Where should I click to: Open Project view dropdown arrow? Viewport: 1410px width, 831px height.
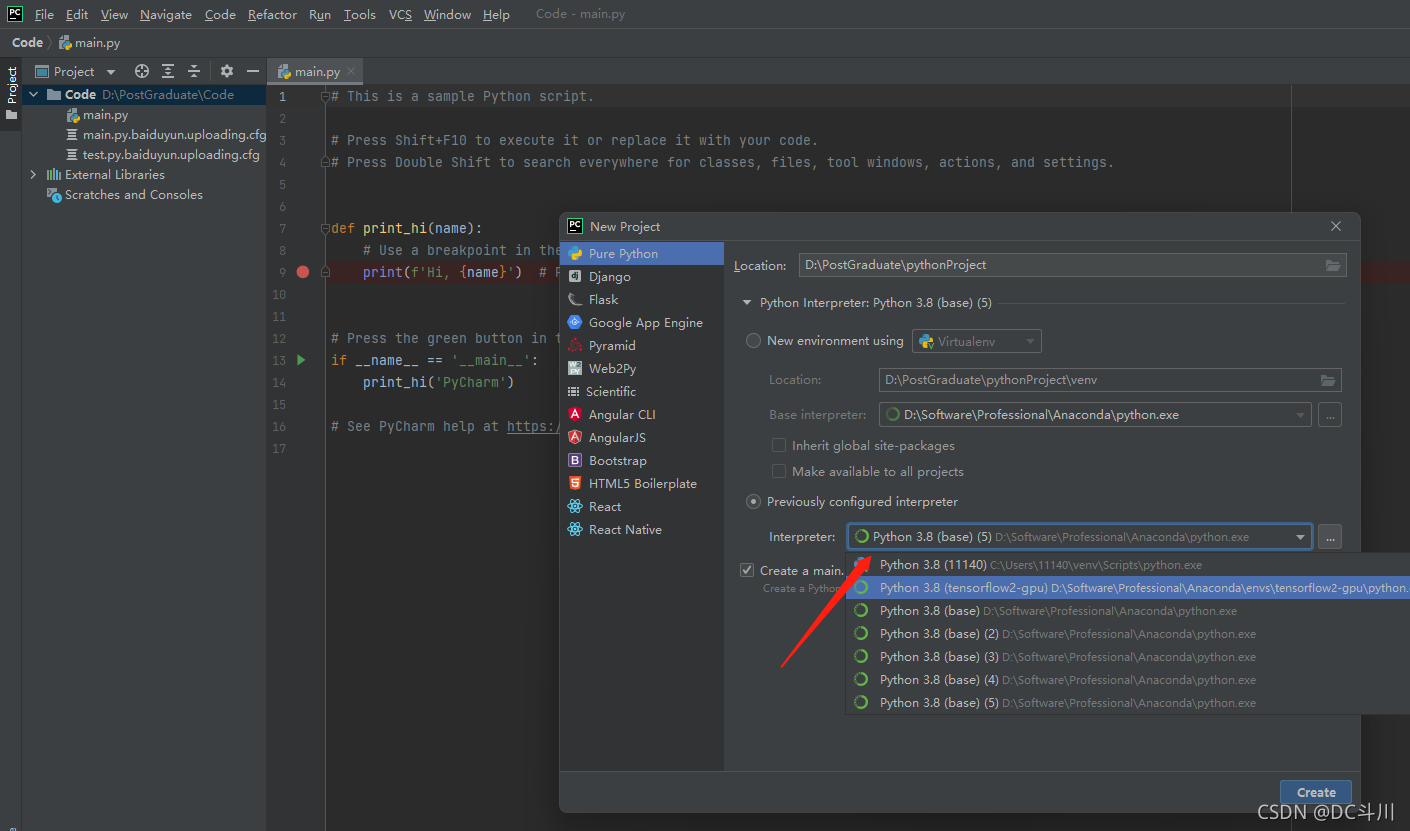(x=111, y=72)
